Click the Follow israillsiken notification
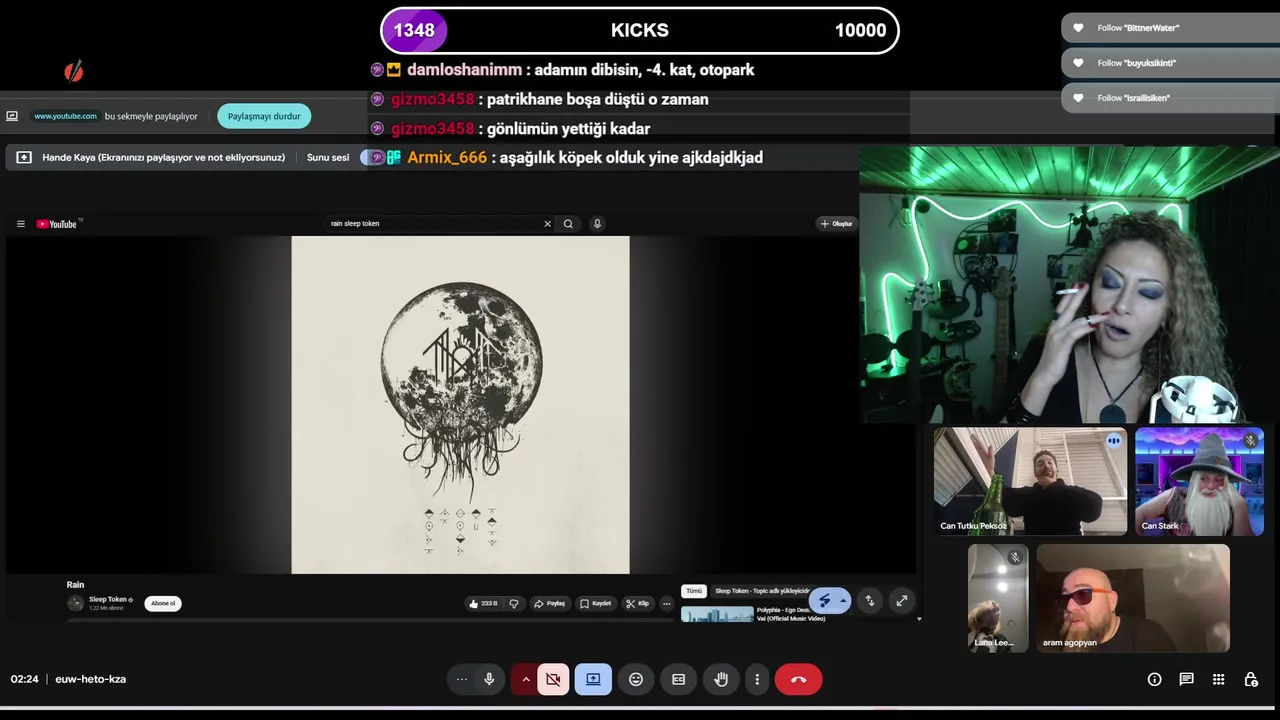This screenshot has height=720, width=1280. click(x=1170, y=98)
